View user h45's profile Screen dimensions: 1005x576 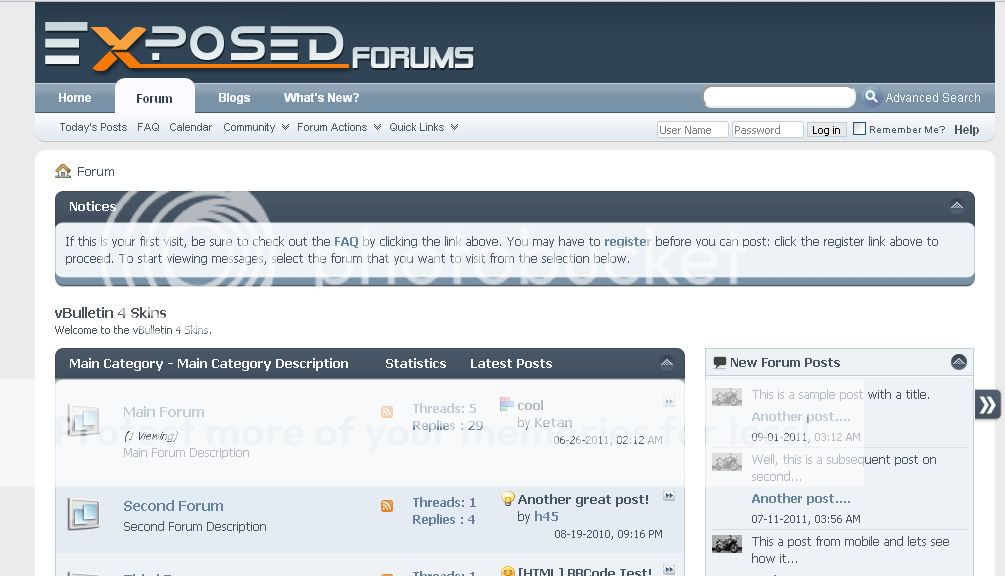(546, 516)
